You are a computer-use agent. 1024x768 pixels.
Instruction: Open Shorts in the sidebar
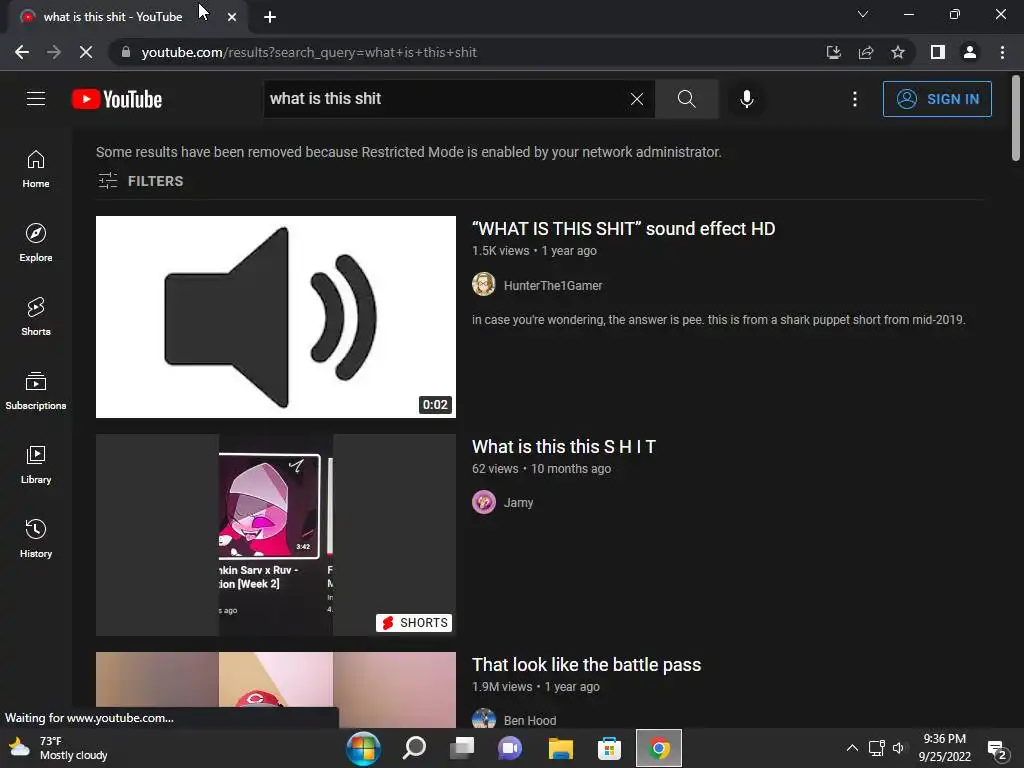point(36,316)
